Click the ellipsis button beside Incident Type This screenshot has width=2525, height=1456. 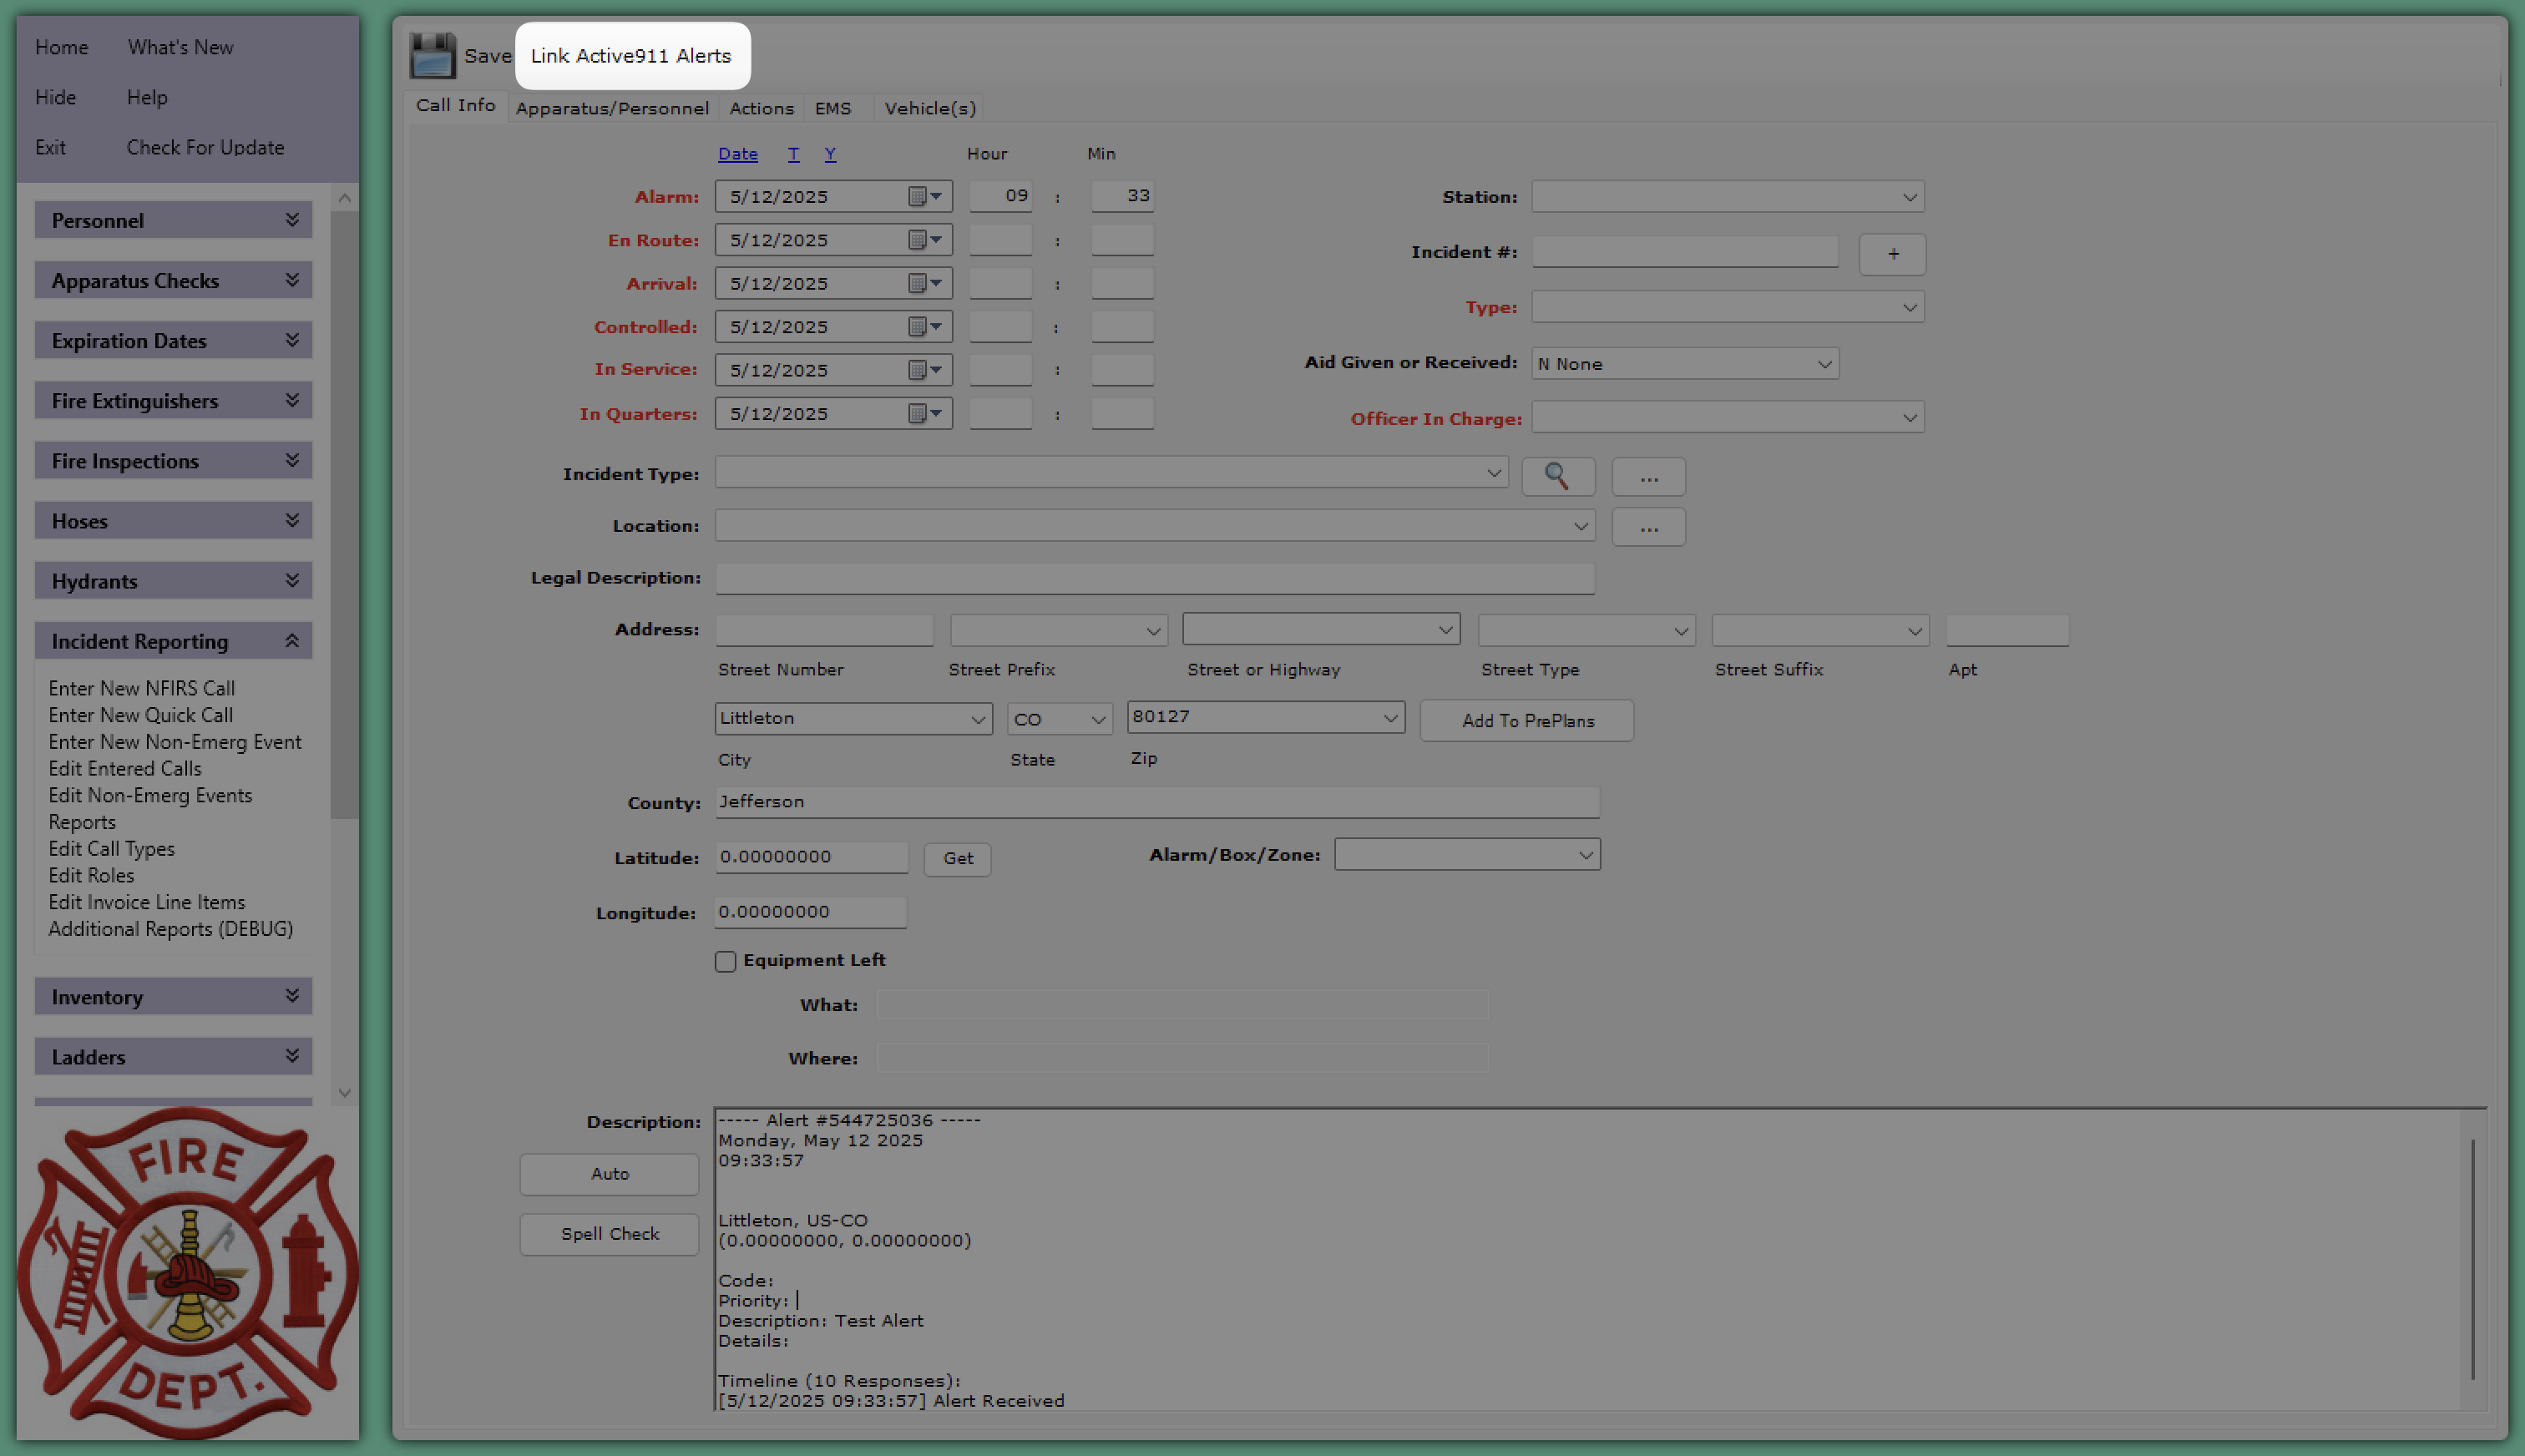[1648, 476]
